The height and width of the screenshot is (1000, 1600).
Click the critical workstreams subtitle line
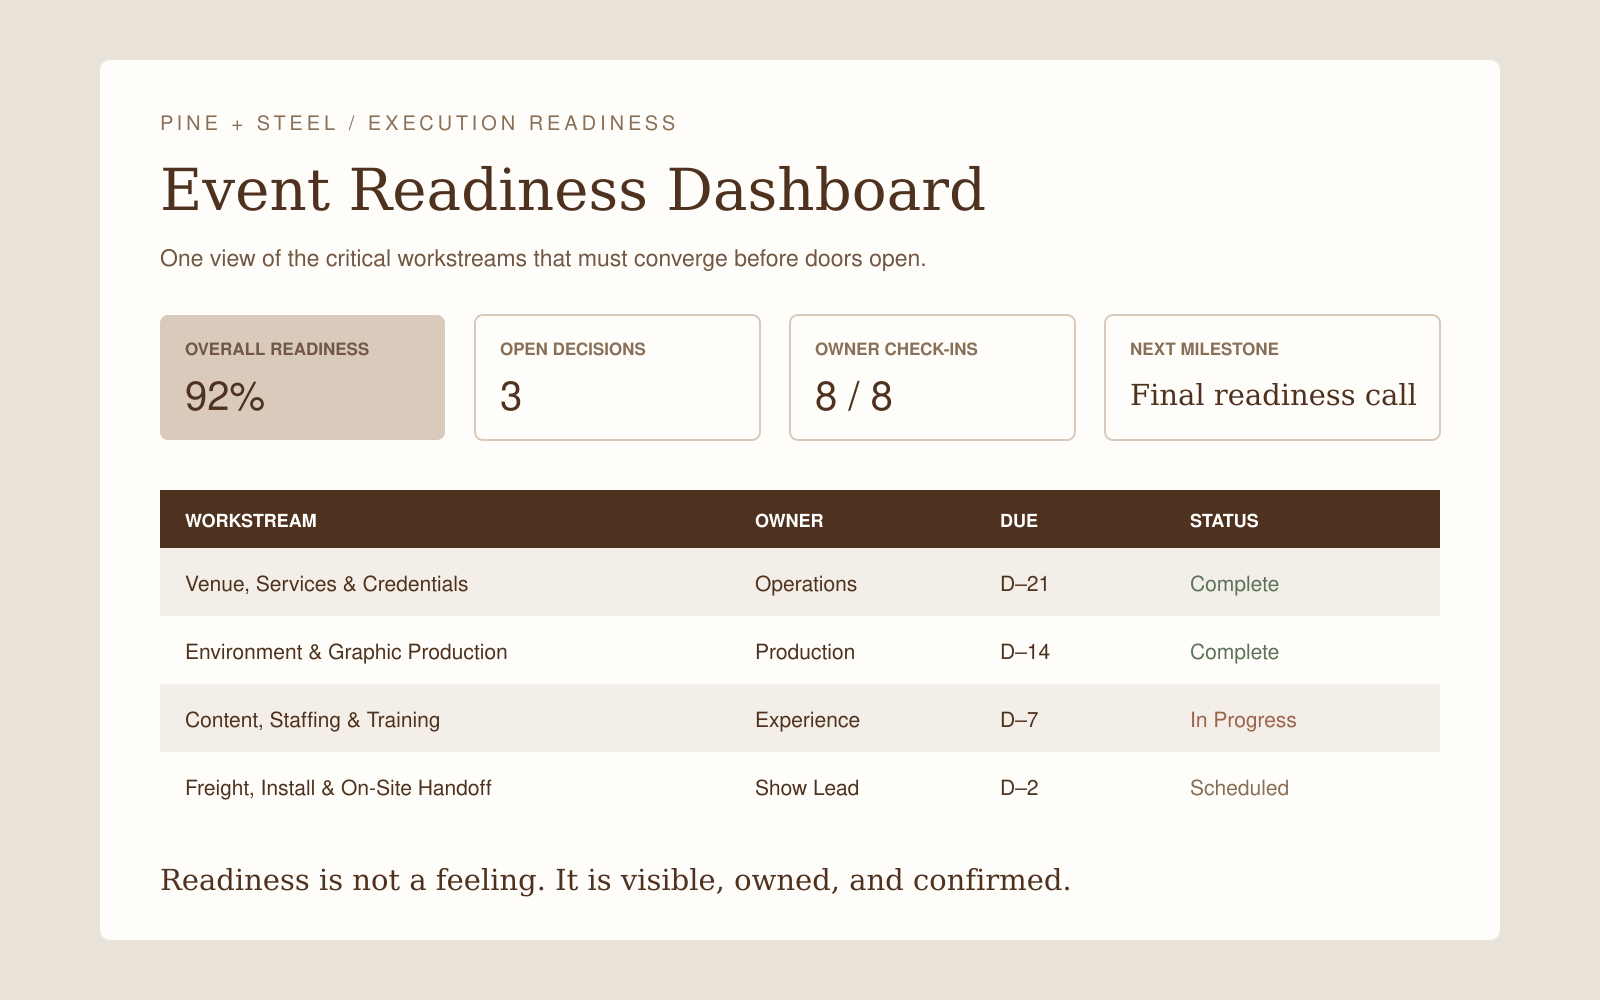point(543,259)
